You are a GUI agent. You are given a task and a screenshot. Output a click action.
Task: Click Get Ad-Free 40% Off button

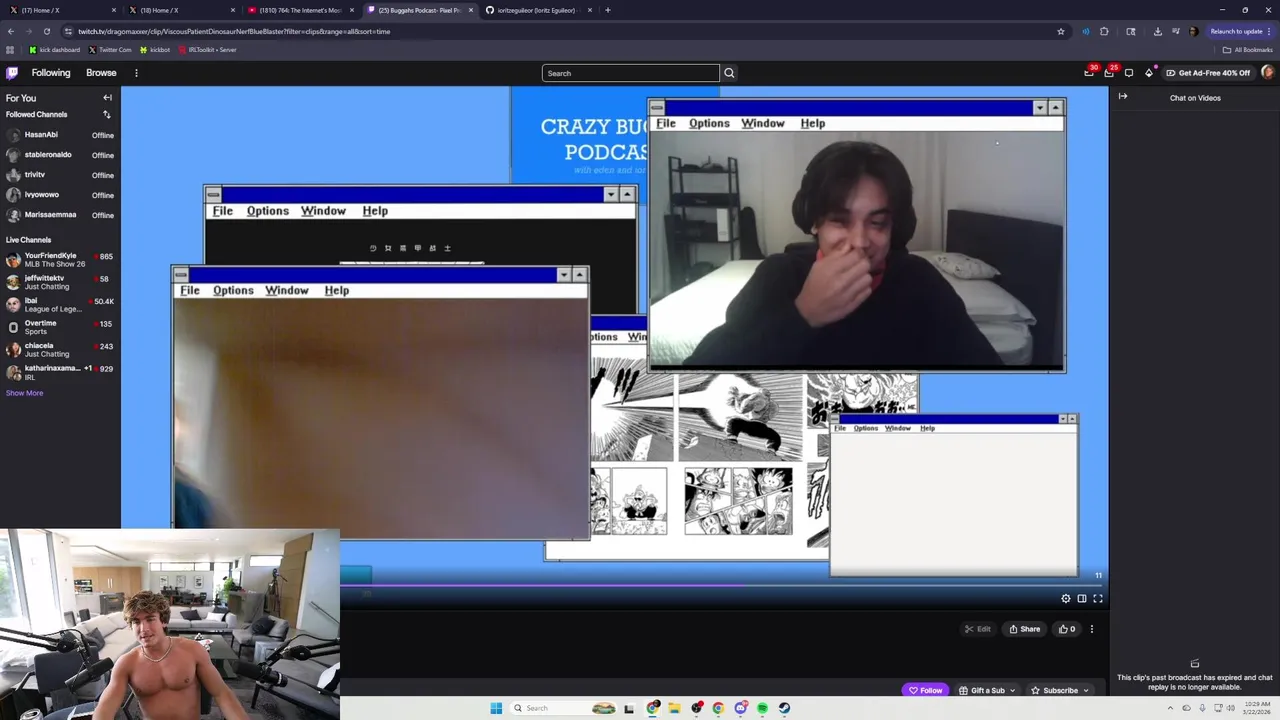point(1208,73)
